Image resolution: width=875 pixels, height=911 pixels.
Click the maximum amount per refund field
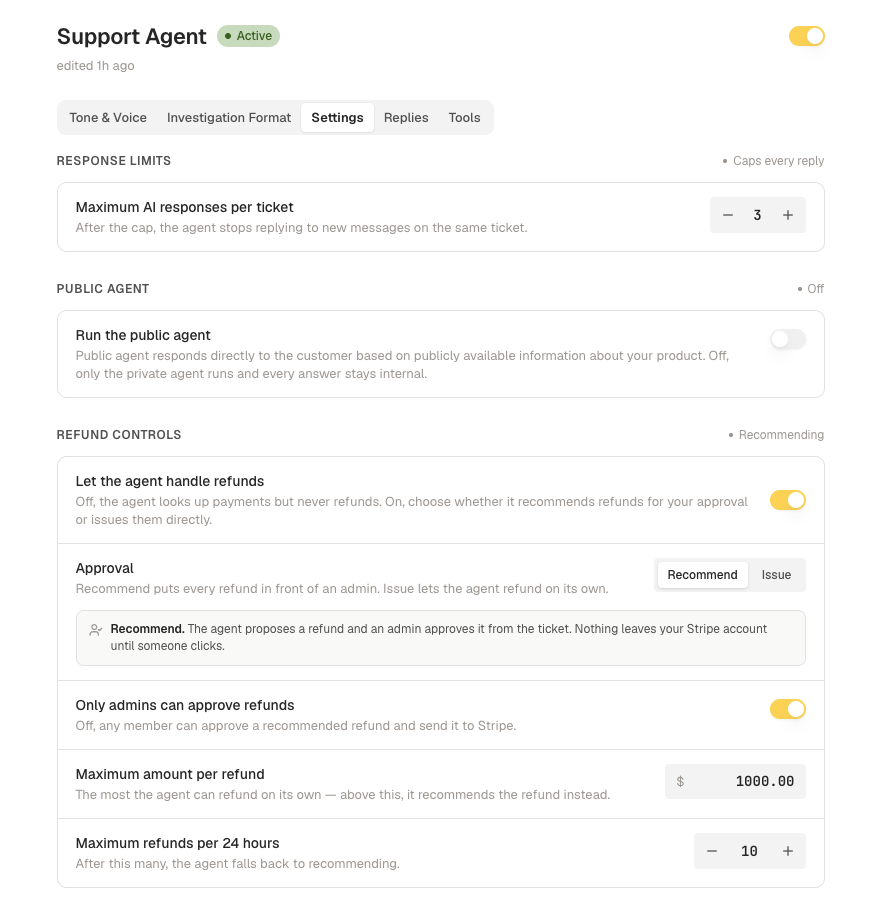tap(735, 781)
